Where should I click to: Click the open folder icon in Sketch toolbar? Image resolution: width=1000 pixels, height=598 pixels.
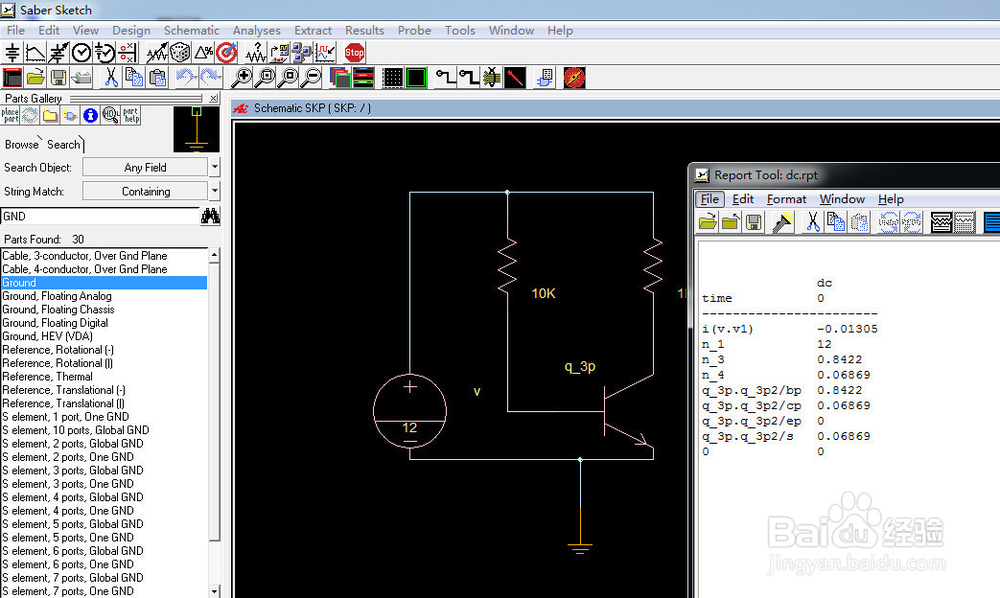[36, 78]
